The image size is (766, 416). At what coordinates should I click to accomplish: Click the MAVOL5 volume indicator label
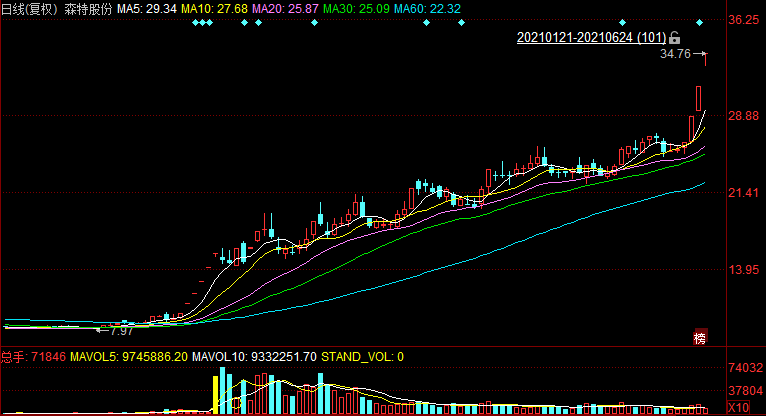click(128, 356)
